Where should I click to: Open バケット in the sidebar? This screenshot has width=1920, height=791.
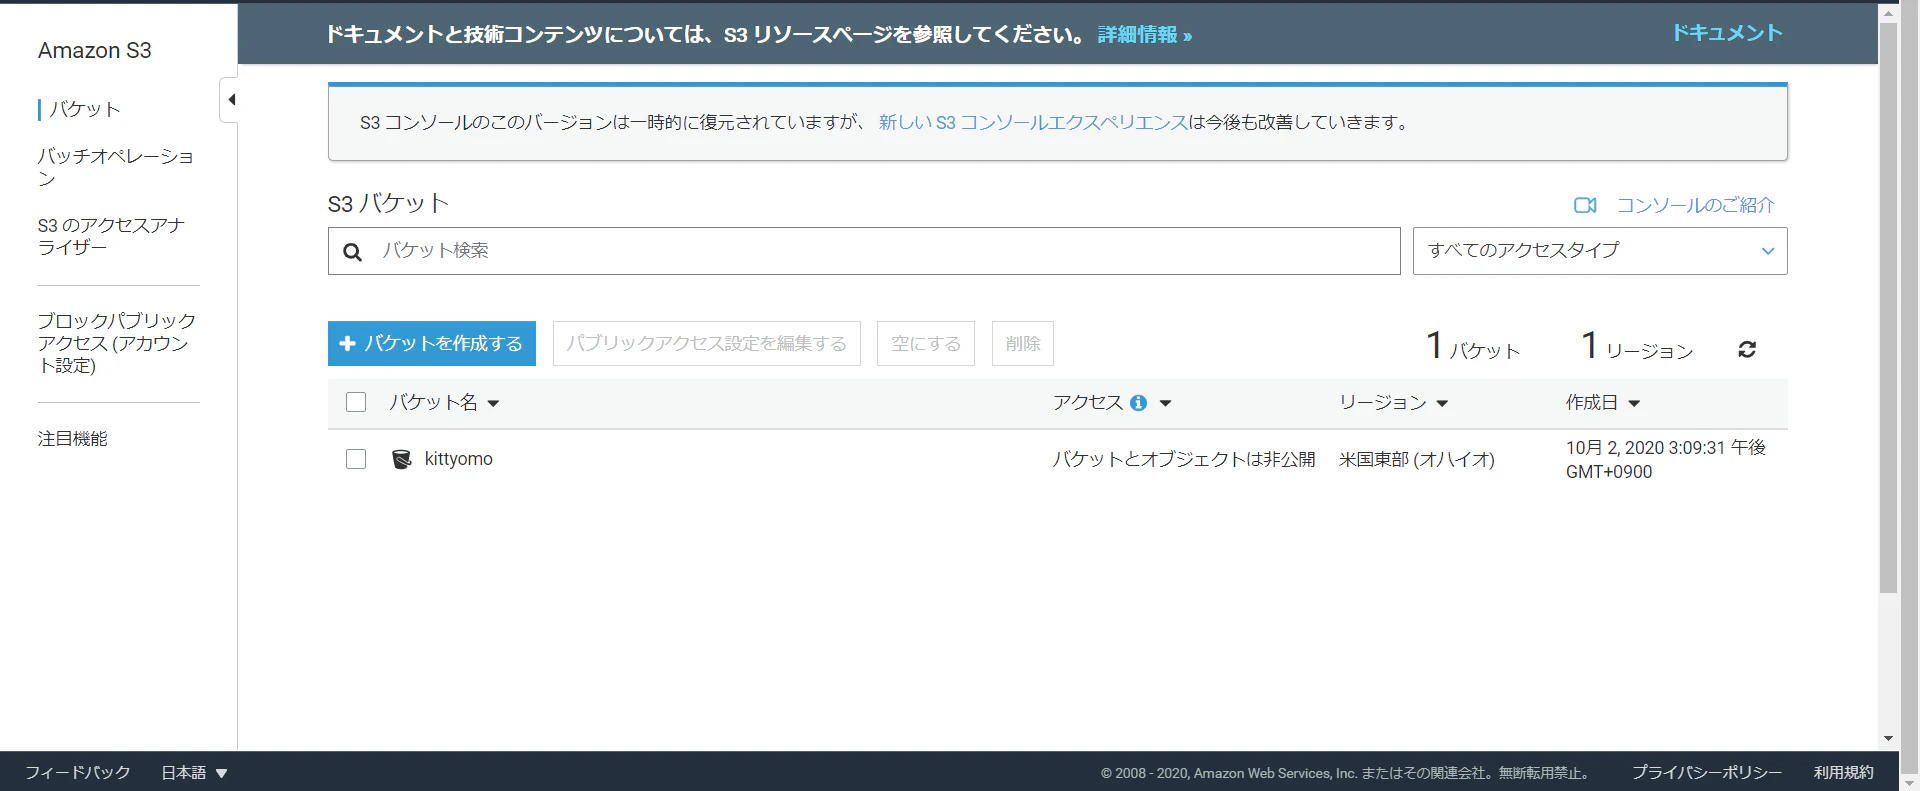pyautogui.click(x=85, y=109)
